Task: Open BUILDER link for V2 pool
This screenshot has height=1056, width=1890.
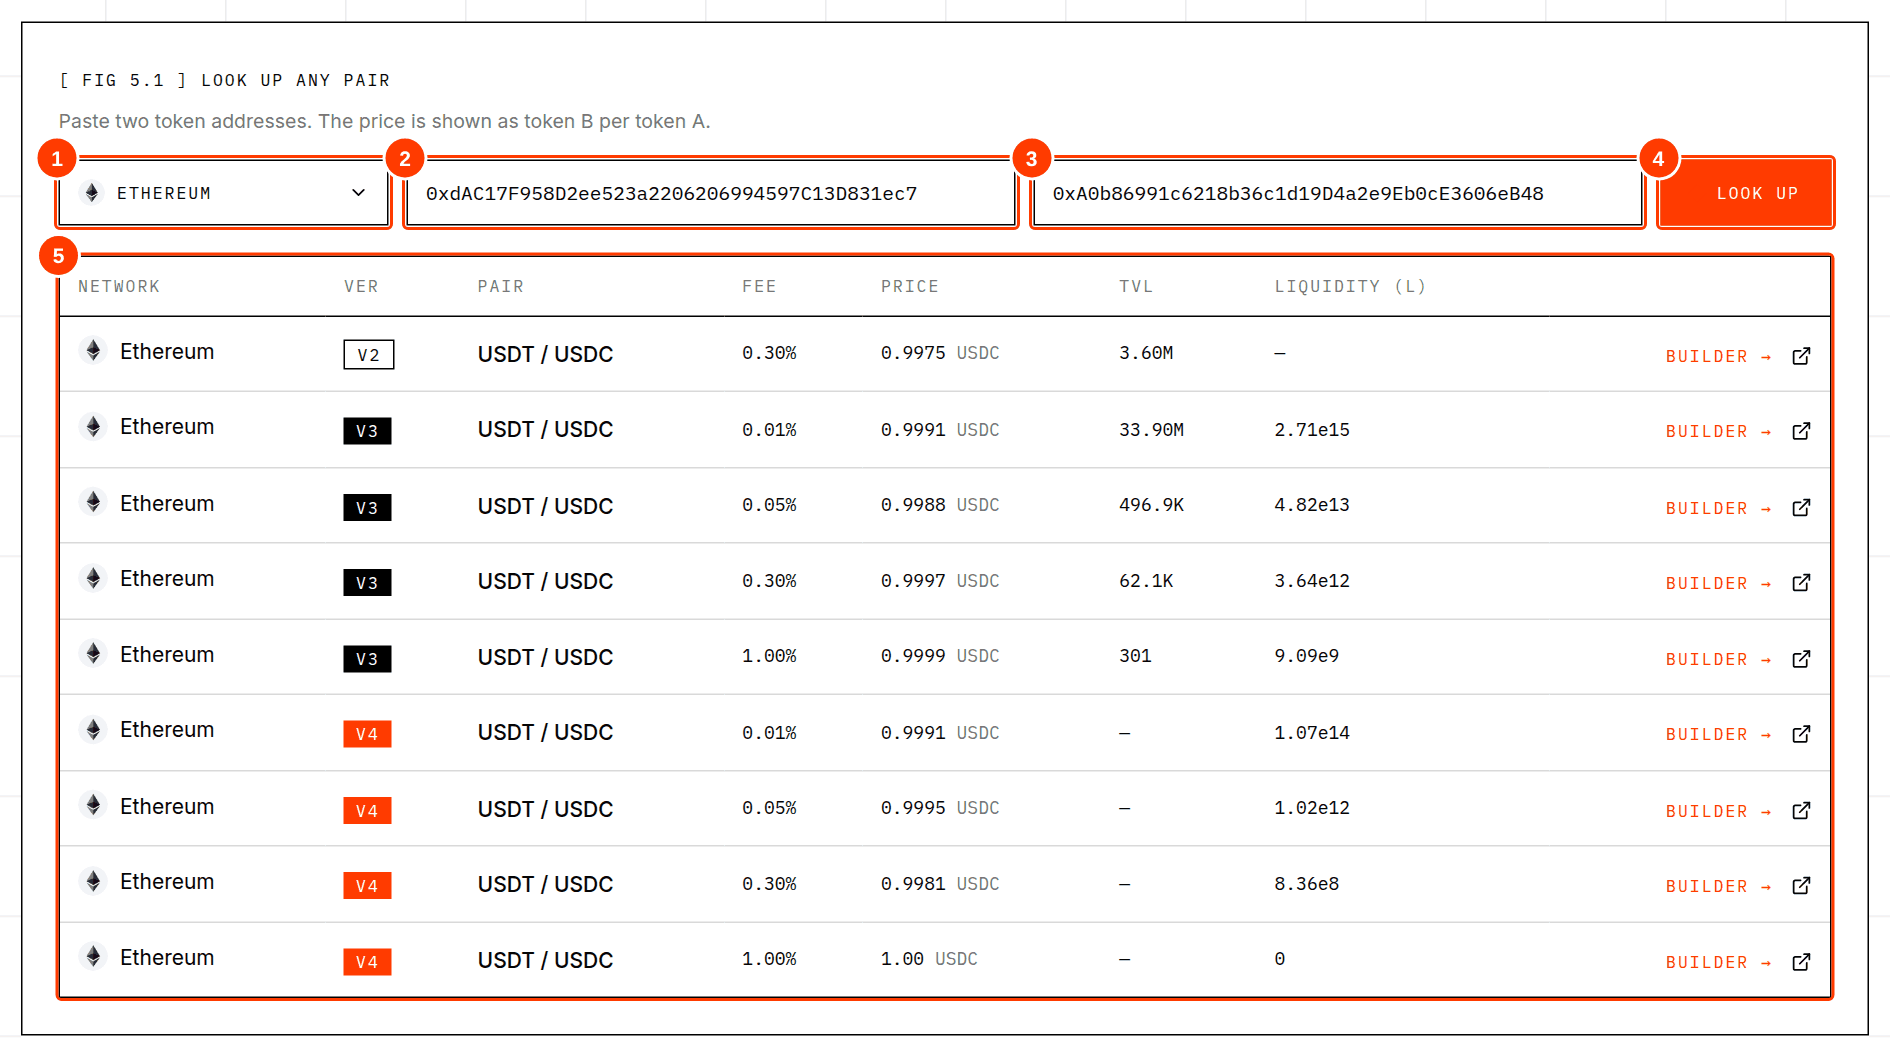Action: pos(1718,356)
